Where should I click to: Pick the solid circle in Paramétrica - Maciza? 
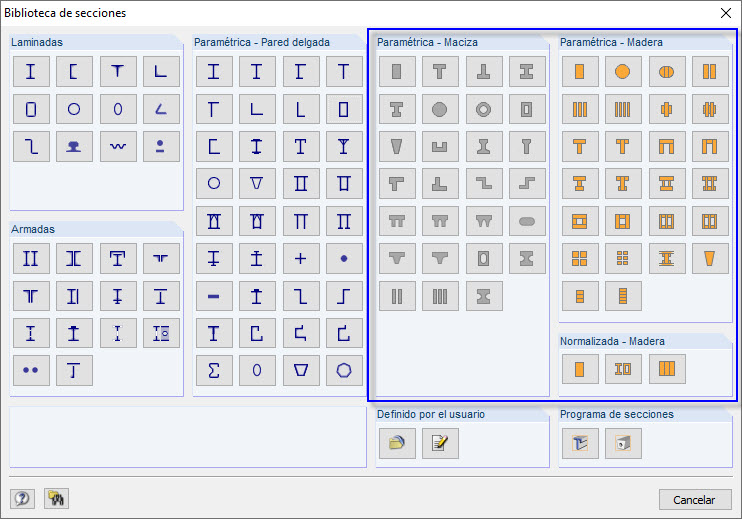pyautogui.click(x=440, y=109)
